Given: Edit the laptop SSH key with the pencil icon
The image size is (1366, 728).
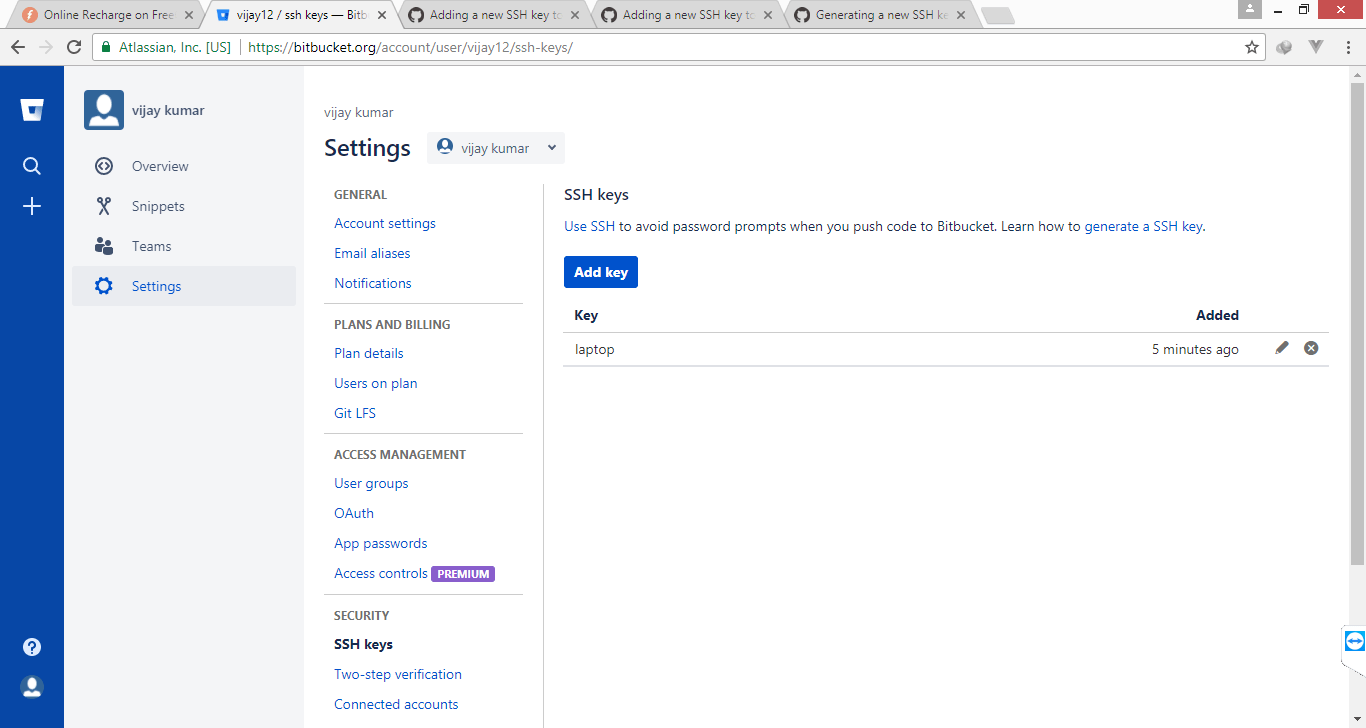Looking at the screenshot, I should (x=1282, y=347).
